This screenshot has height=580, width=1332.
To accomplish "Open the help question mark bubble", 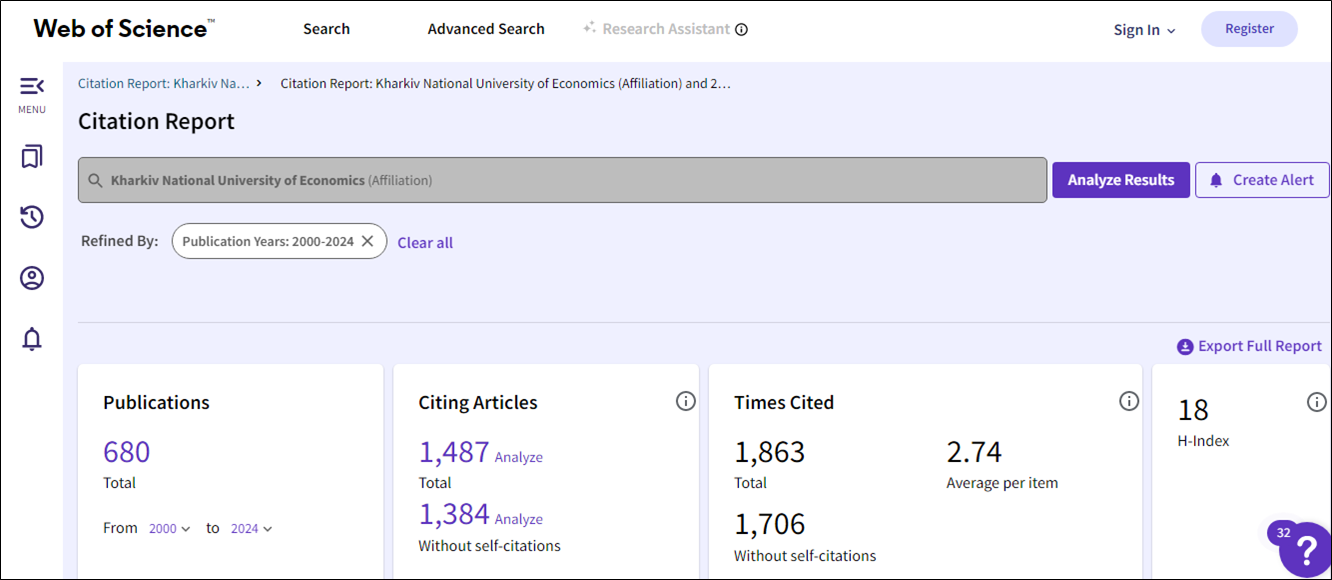I will (1304, 550).
